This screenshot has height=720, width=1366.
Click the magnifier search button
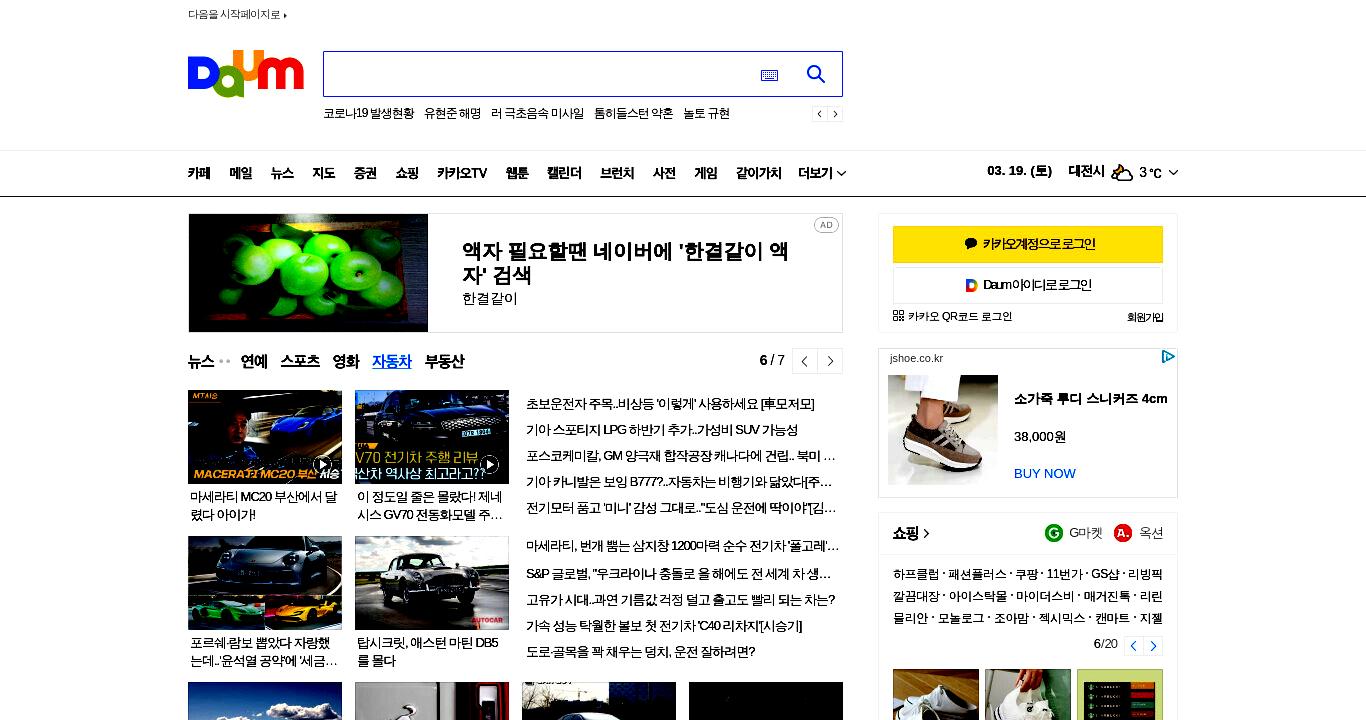[x=816, y=74]
